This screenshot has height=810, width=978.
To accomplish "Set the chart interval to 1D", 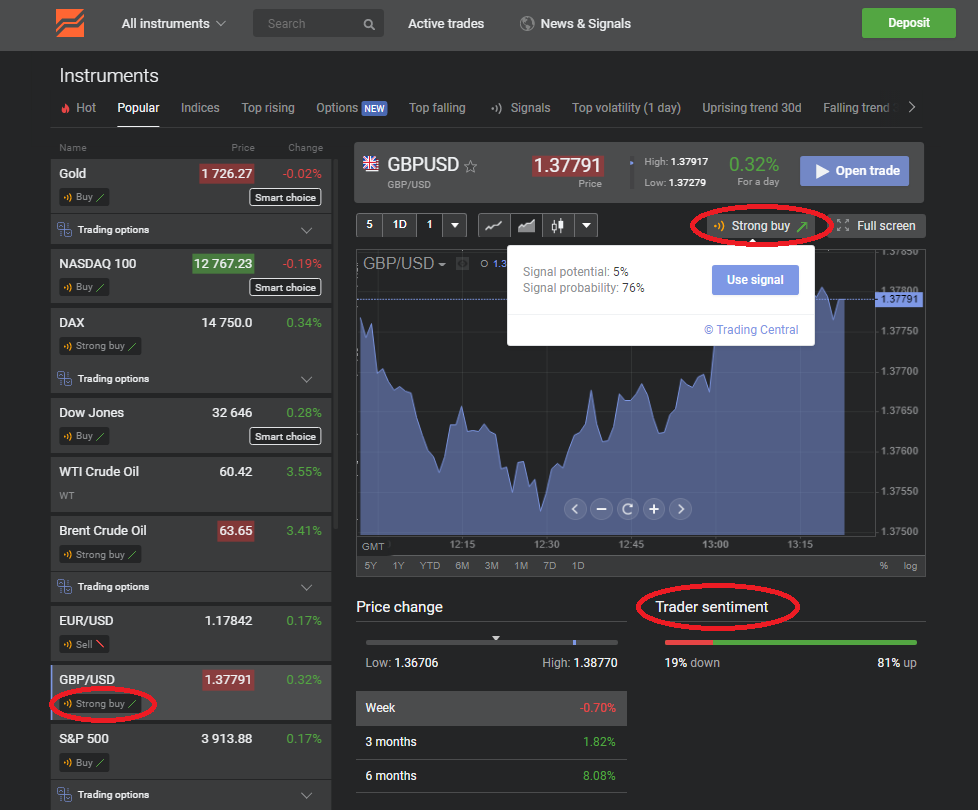I will point(399,225).
